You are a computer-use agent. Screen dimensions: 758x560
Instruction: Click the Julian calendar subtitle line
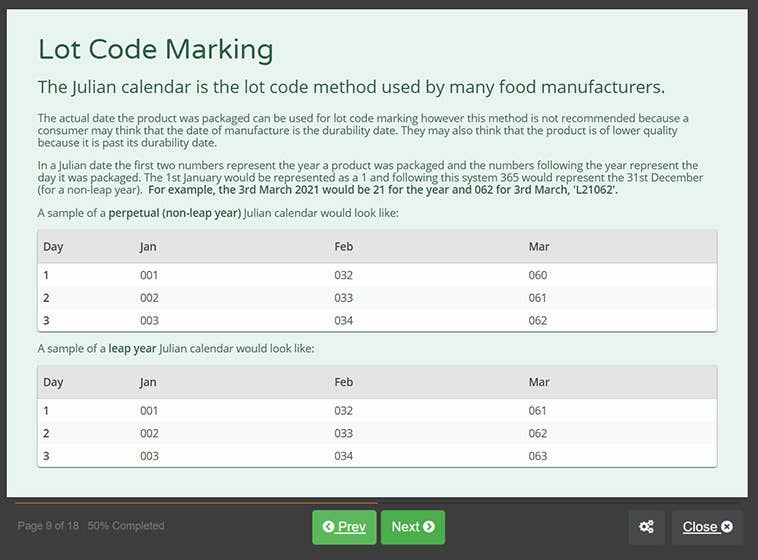click(351, 87)
